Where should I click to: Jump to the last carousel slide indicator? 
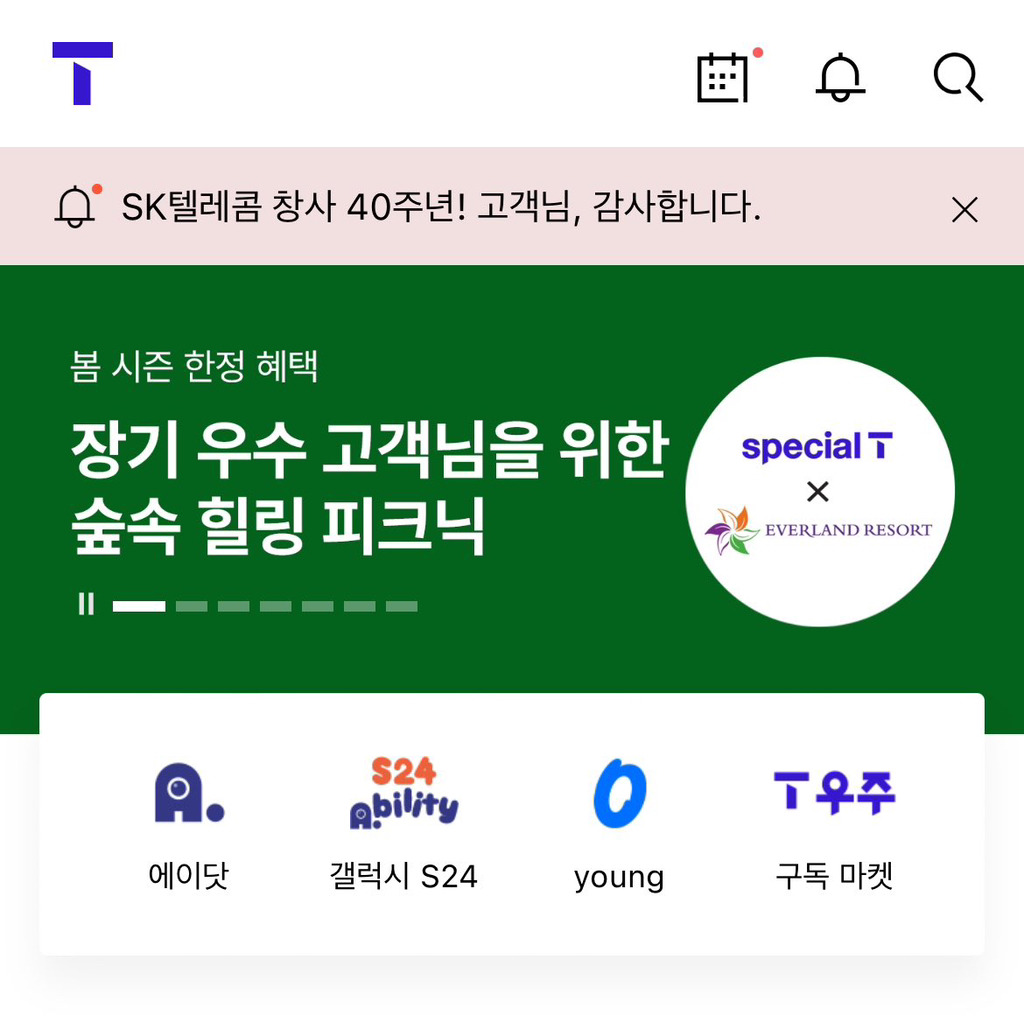(402, 606)
